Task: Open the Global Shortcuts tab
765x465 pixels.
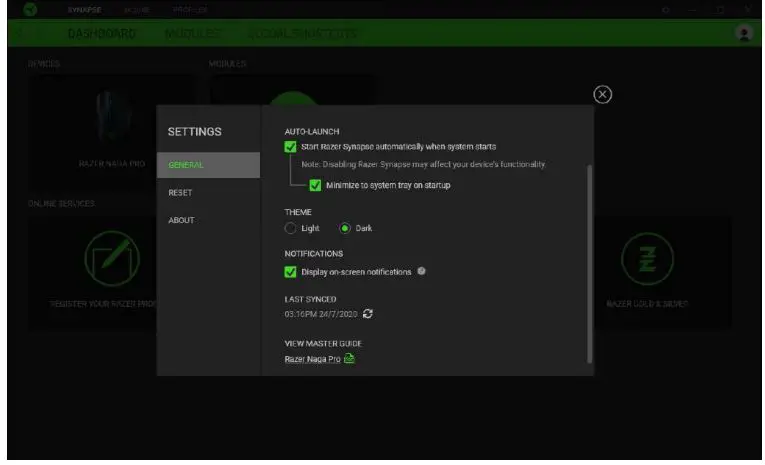Action: point(302,34)
